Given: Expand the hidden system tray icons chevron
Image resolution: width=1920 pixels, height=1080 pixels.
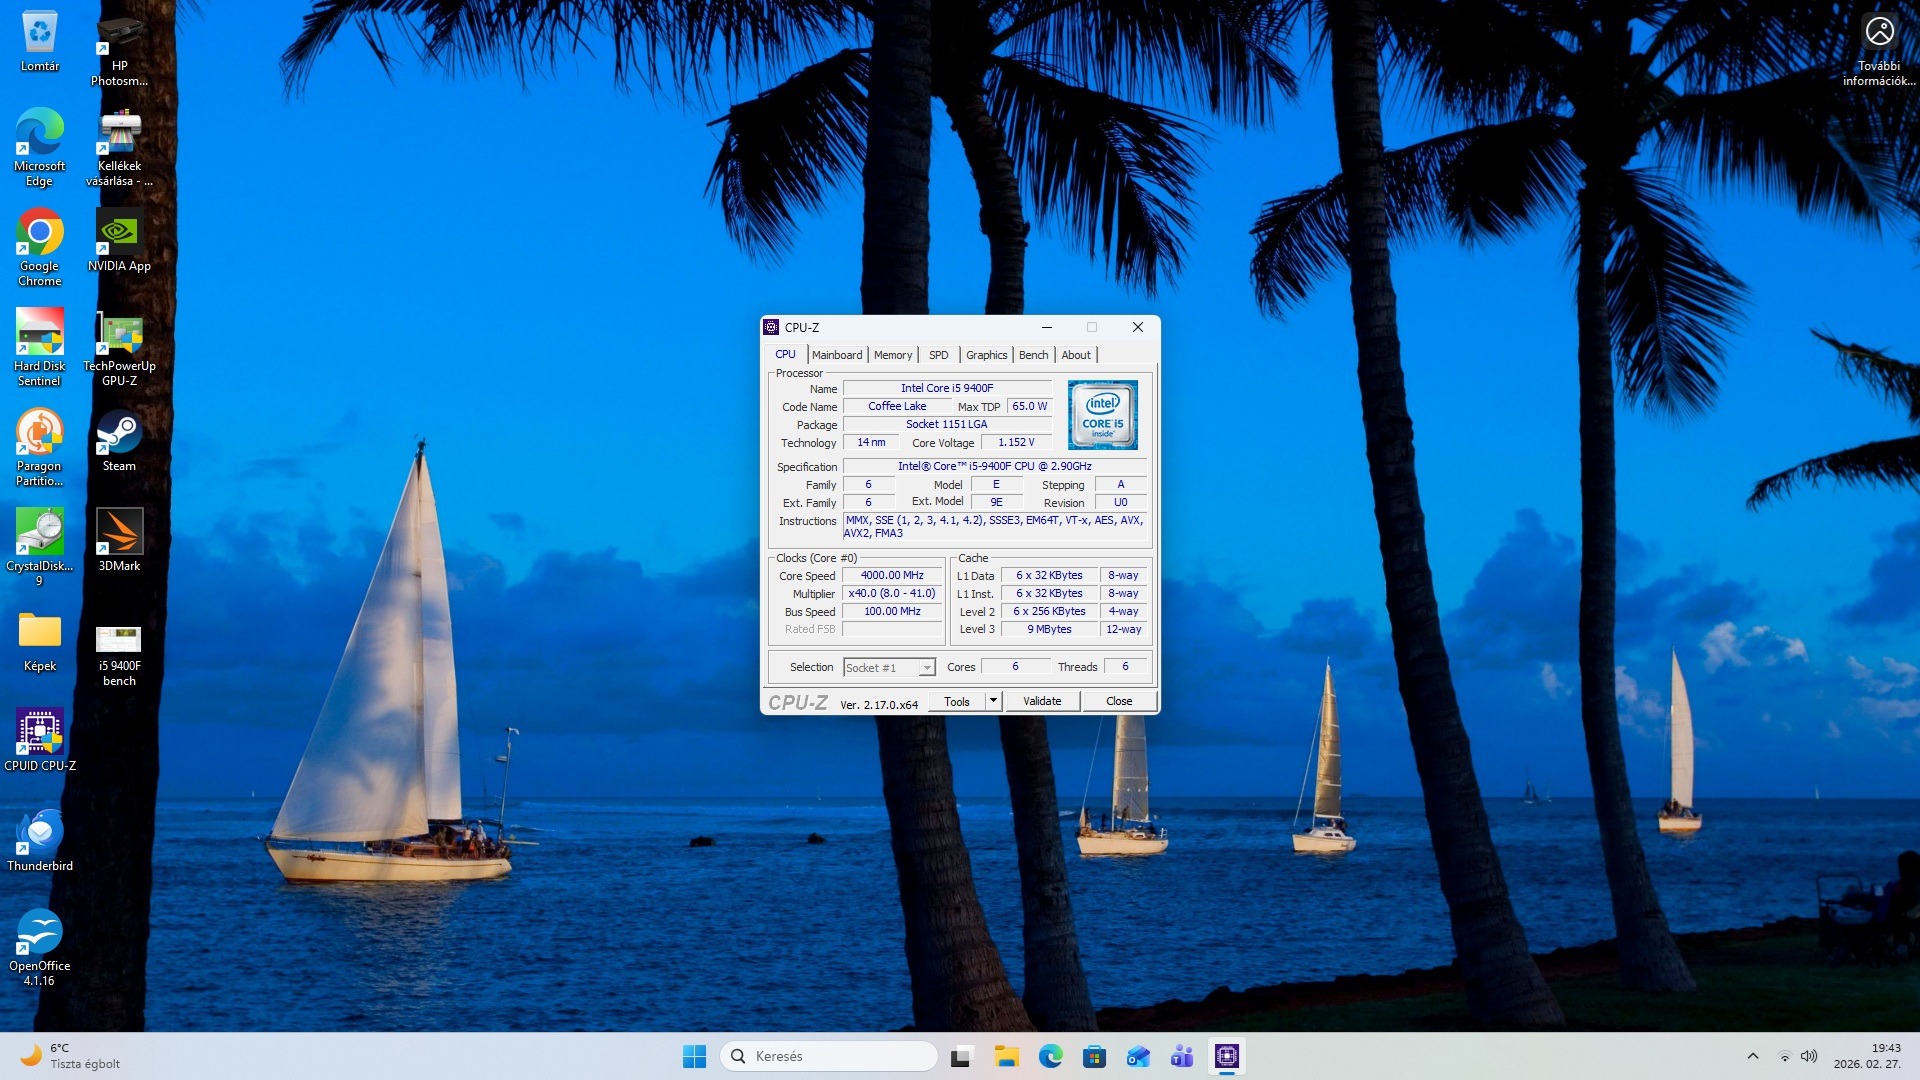Looking at the screenshot, I should 1752,1056.
